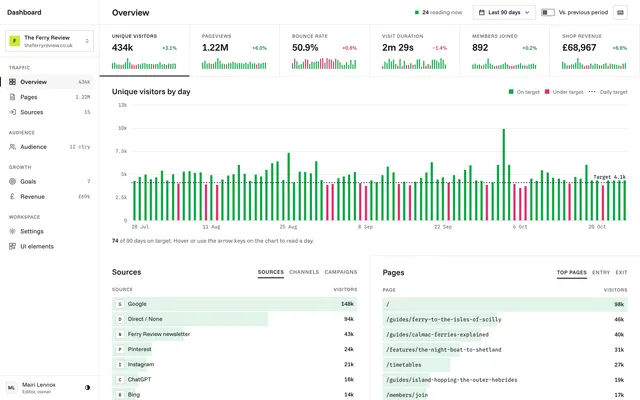The image size is (640, 400).
Task: Open UI elements page link
Action: point(49,247)
